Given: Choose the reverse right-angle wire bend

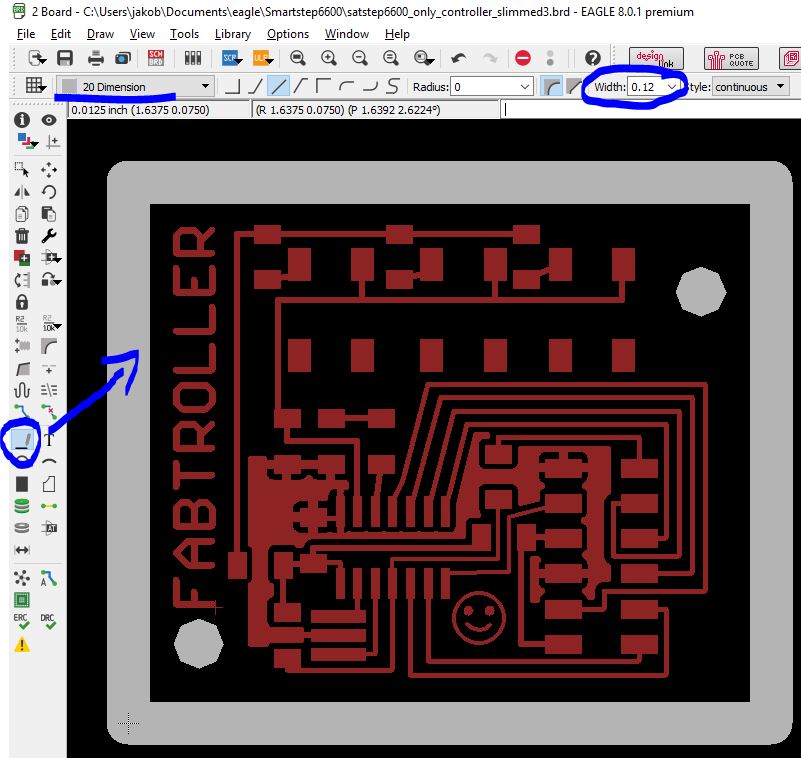Looking at the screenshot, I should pyautogui.click(x=323, y=86).
